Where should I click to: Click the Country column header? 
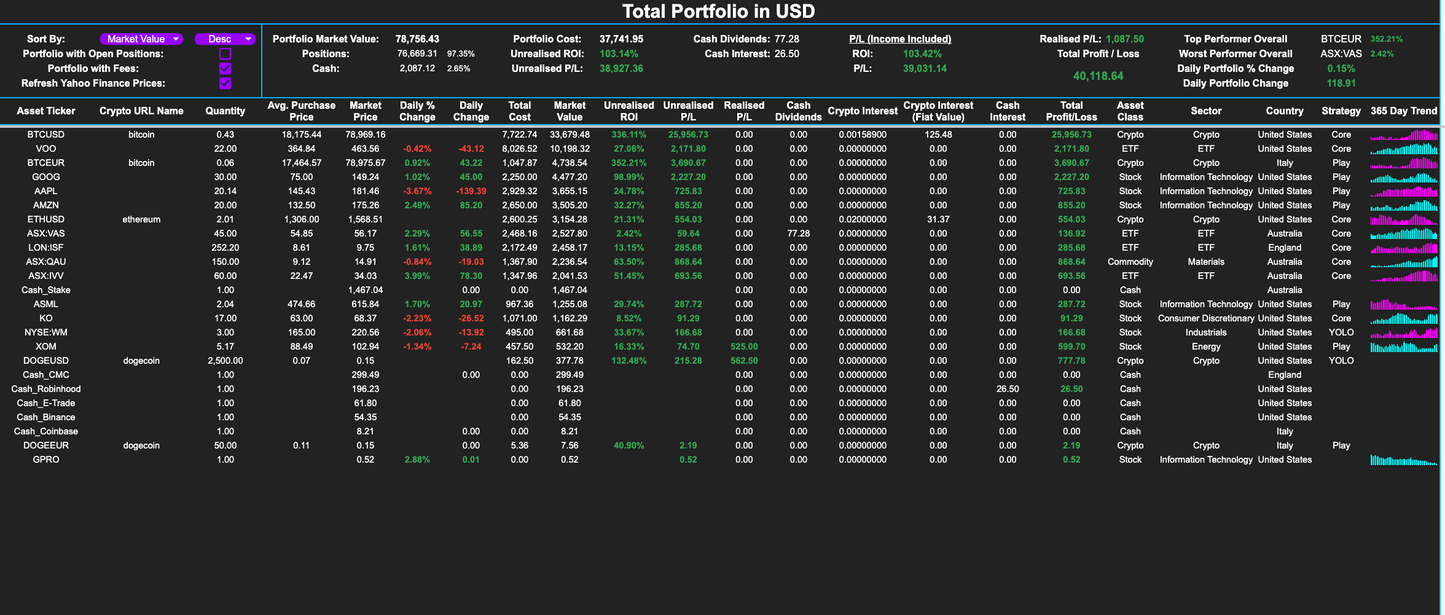pyautogui.click(x=1284, y=111)
